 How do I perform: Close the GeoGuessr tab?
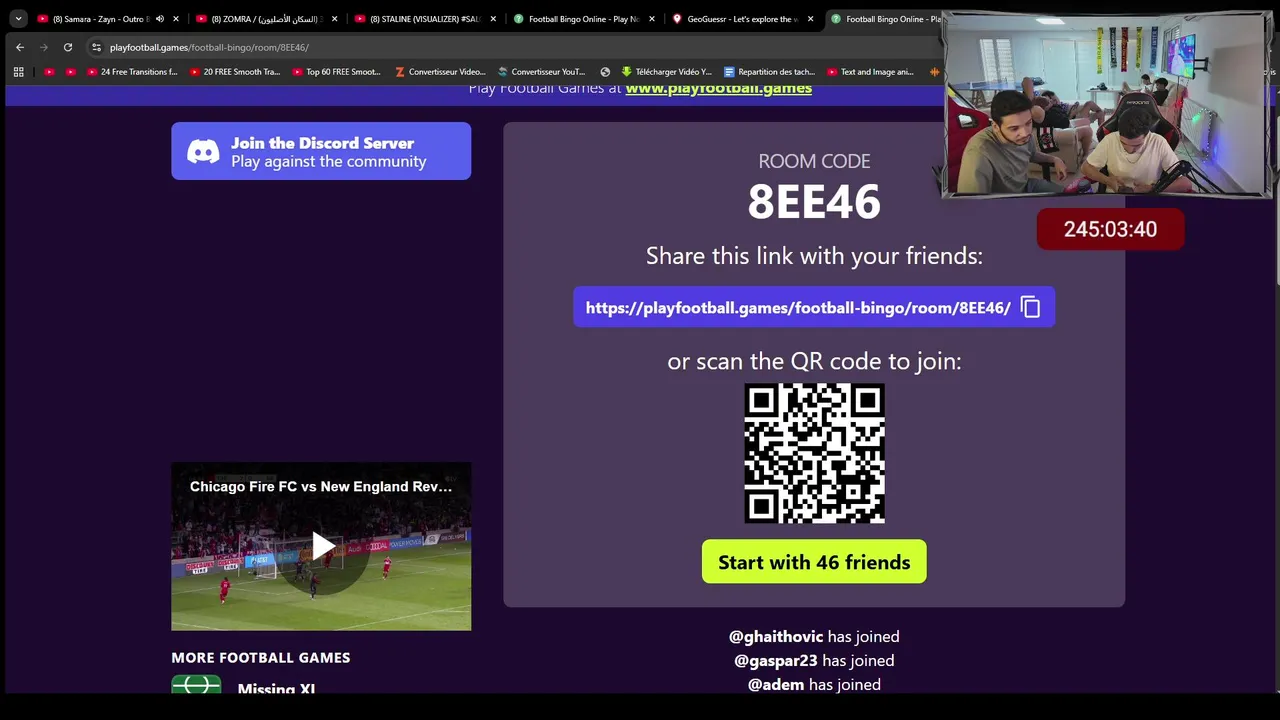click(x=810, y=19)
